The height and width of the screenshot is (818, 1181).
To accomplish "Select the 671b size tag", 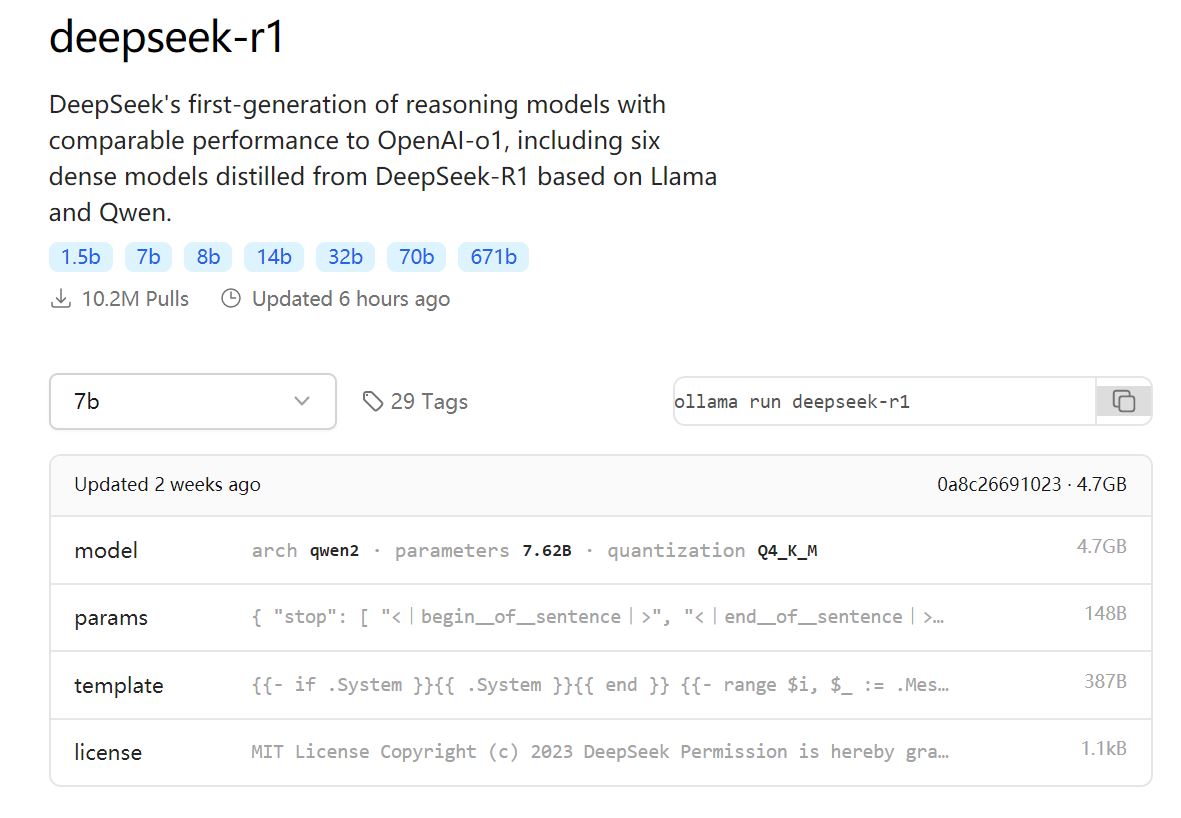I will 493,257.
